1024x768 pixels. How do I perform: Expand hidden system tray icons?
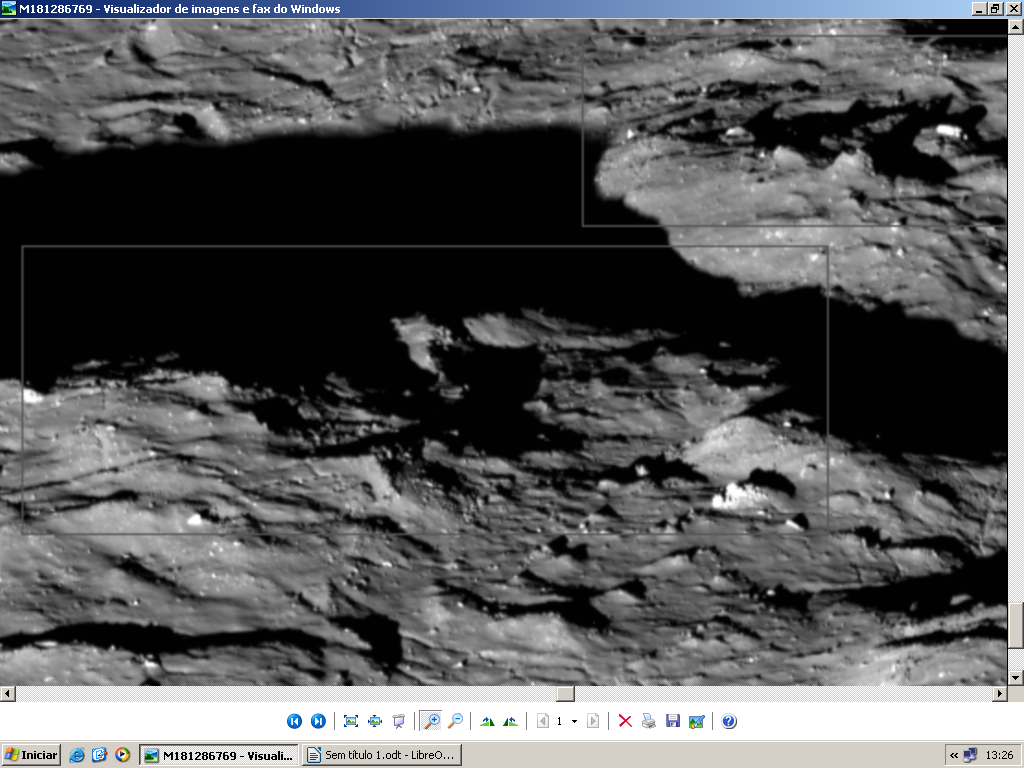[x=954, y=755]
